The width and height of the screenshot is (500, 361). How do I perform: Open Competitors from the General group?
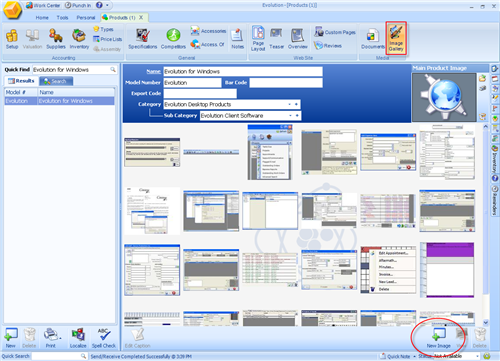tap(173, 39)
